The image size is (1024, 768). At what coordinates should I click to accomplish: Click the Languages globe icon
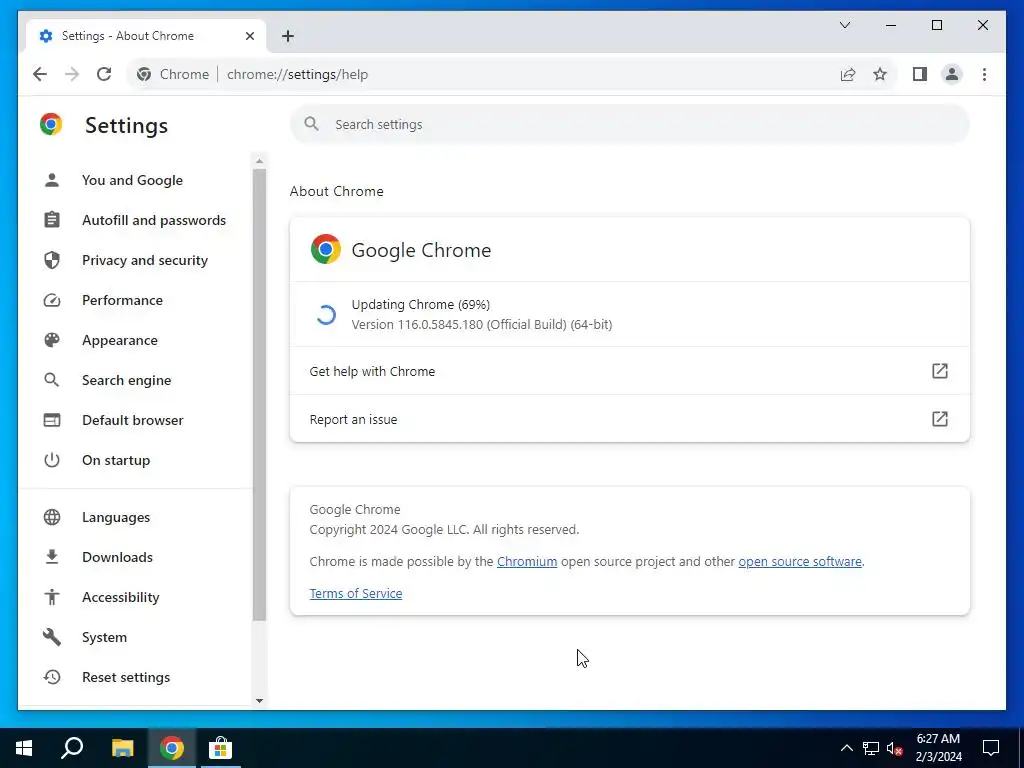(x=52, y=517)
